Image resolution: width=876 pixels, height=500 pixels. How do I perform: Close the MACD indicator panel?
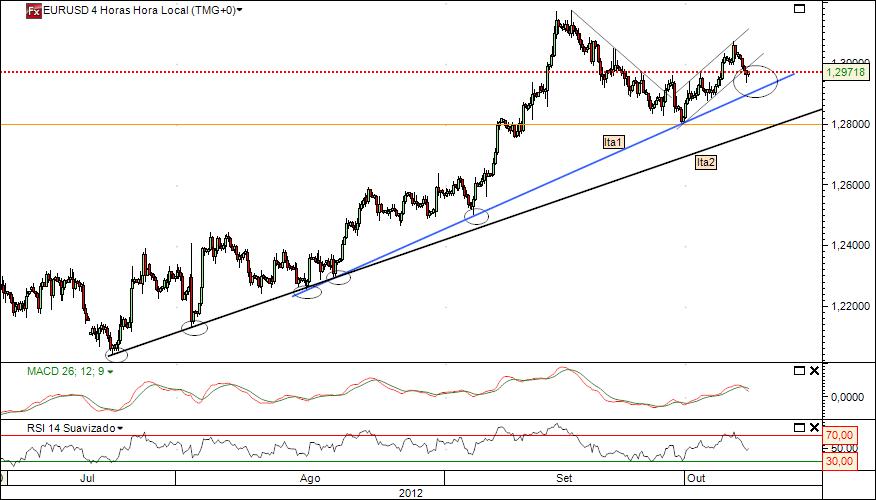pos(814,370)
